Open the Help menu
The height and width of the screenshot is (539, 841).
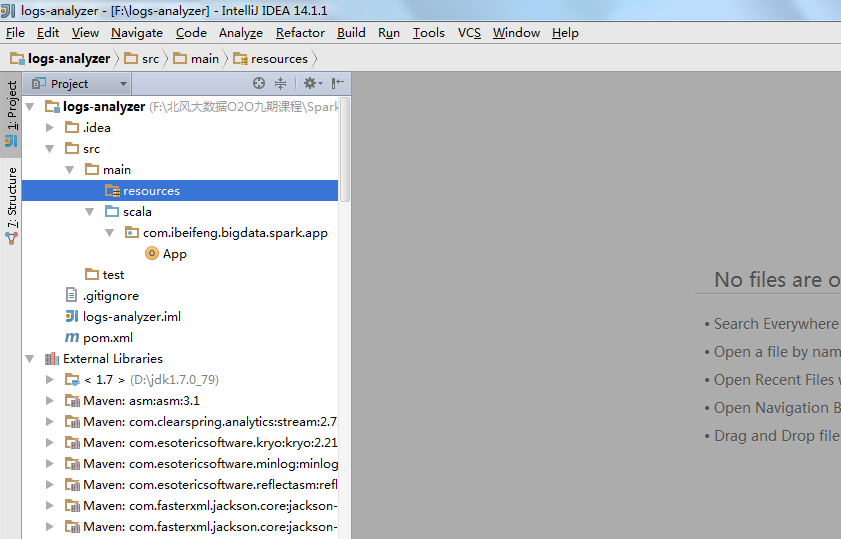coord(565,33)
